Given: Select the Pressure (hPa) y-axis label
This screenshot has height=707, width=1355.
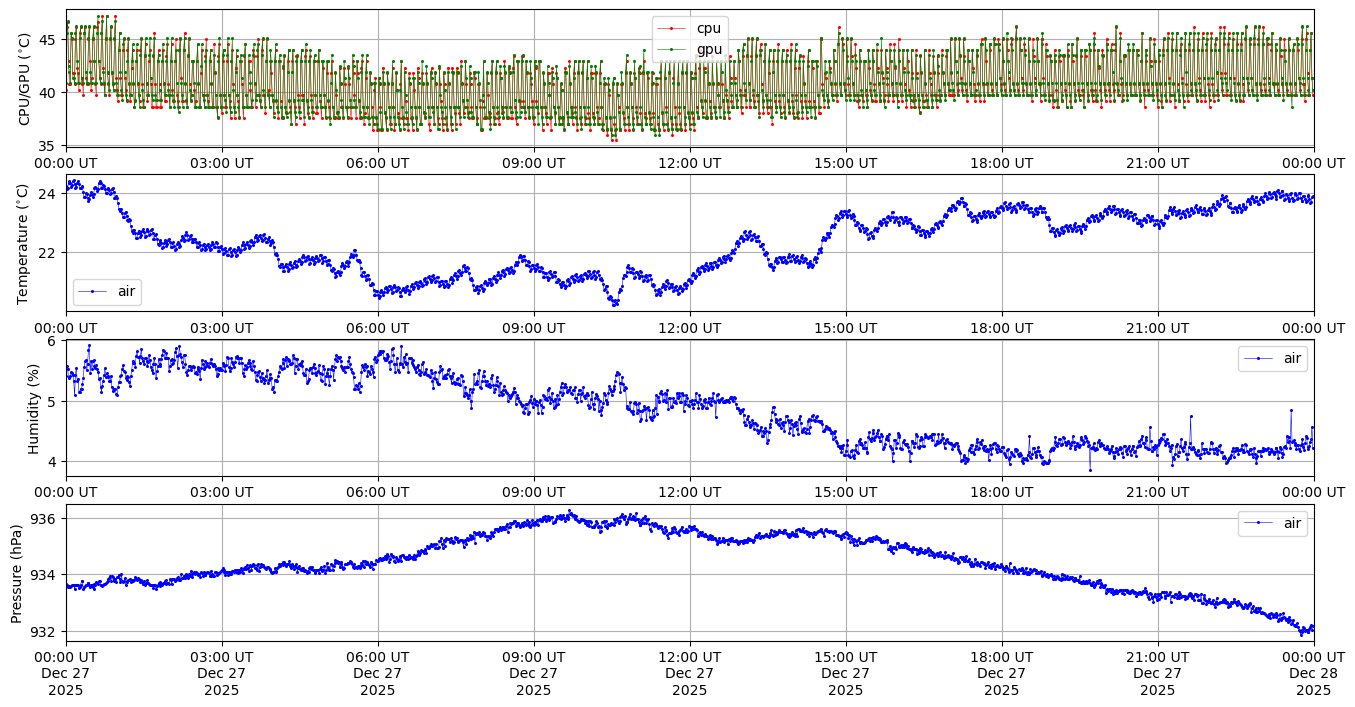Looking at the screenshot, I should pos(17,573).
